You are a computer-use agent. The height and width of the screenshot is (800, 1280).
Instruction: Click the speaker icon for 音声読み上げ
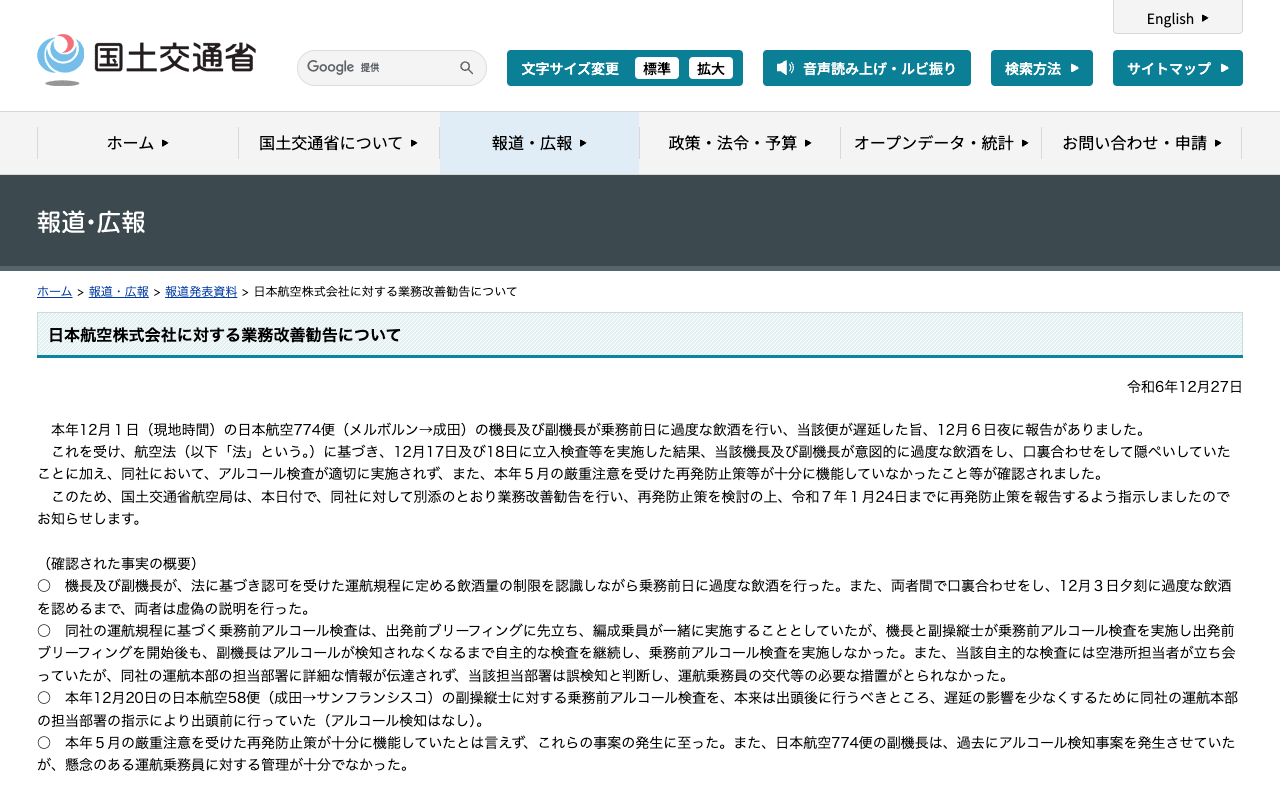[785, 68]
